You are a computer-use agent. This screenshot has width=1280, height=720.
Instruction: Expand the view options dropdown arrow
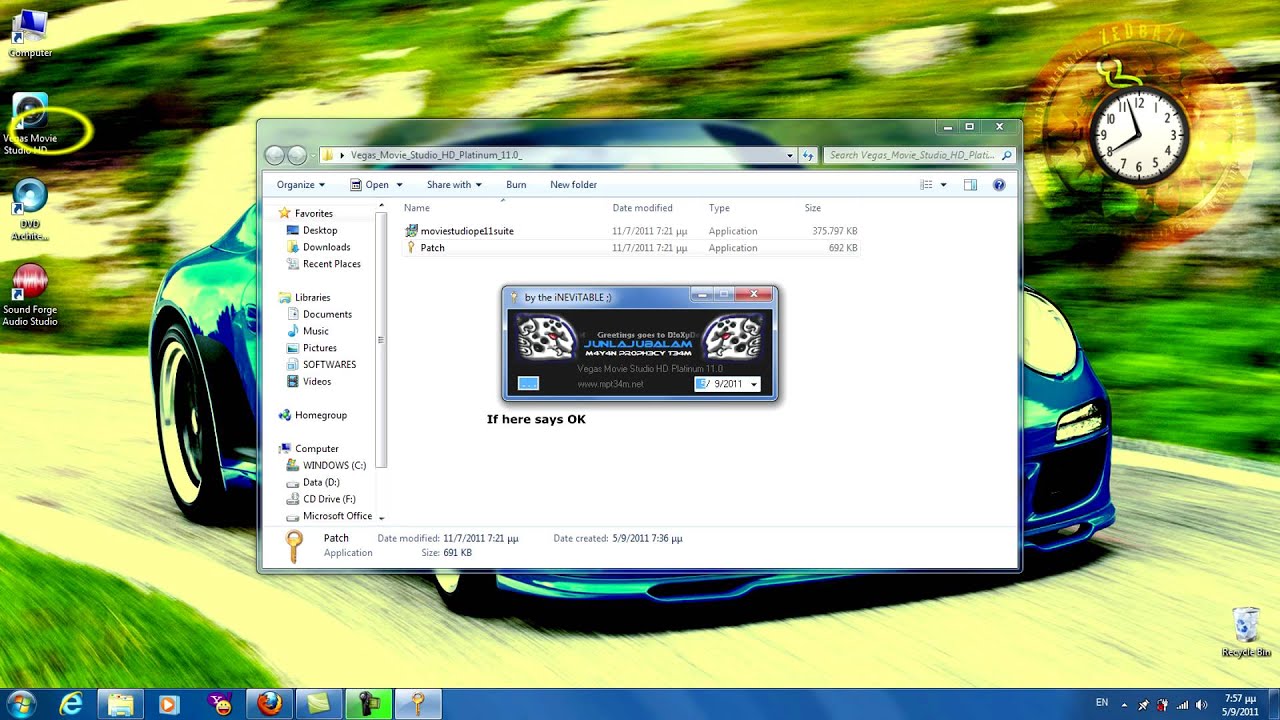tap(943, 185)
